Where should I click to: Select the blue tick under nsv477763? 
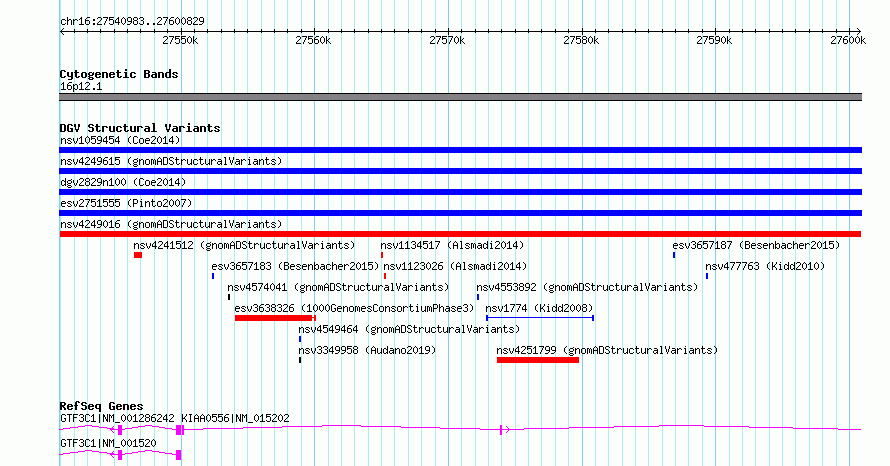(707, 276)
